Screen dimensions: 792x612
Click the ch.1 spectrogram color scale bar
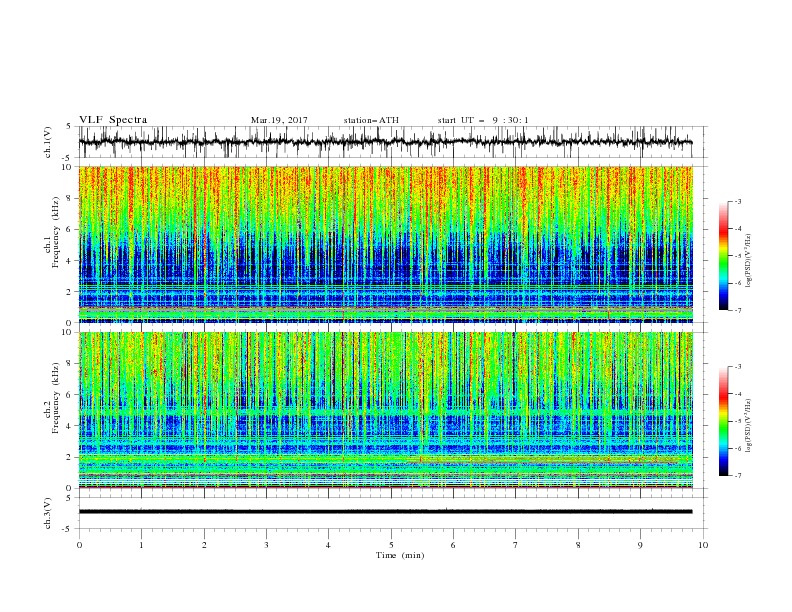coord(723,255)
